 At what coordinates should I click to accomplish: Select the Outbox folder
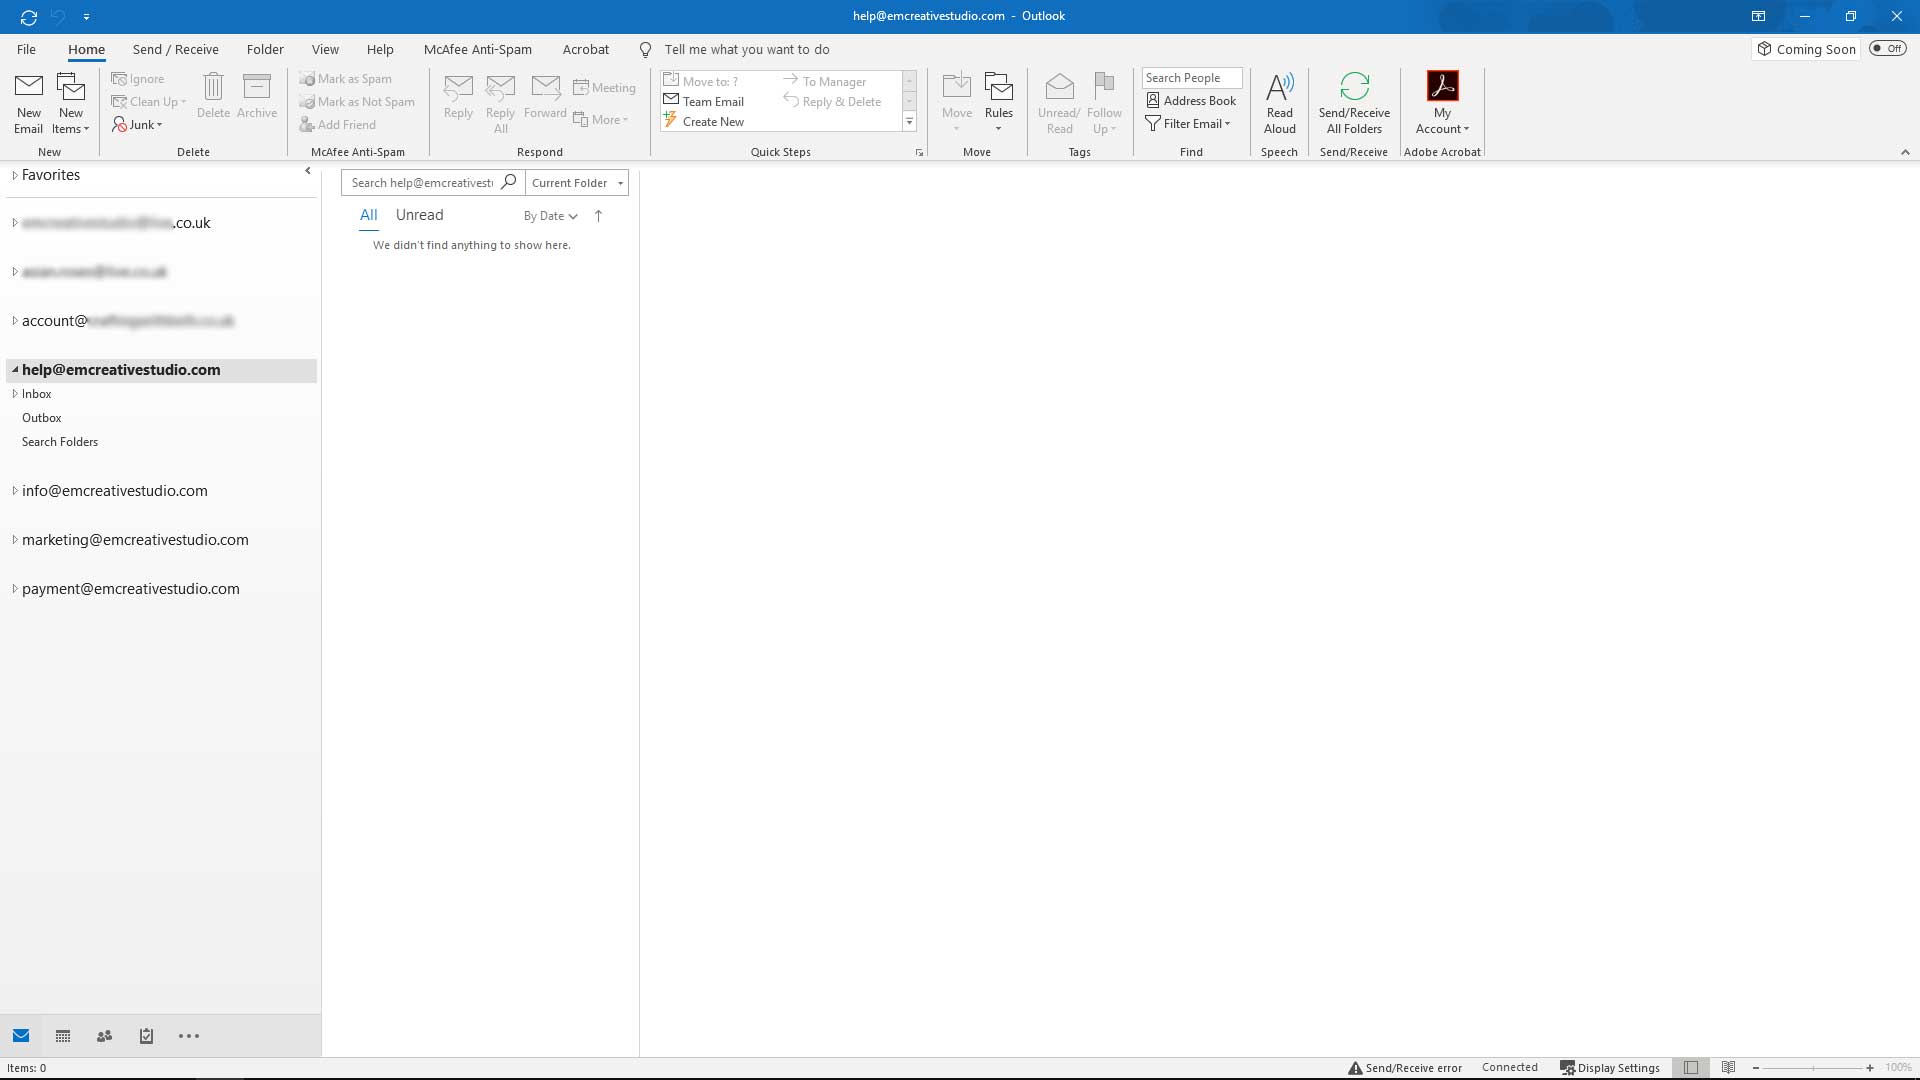(42, 418)
